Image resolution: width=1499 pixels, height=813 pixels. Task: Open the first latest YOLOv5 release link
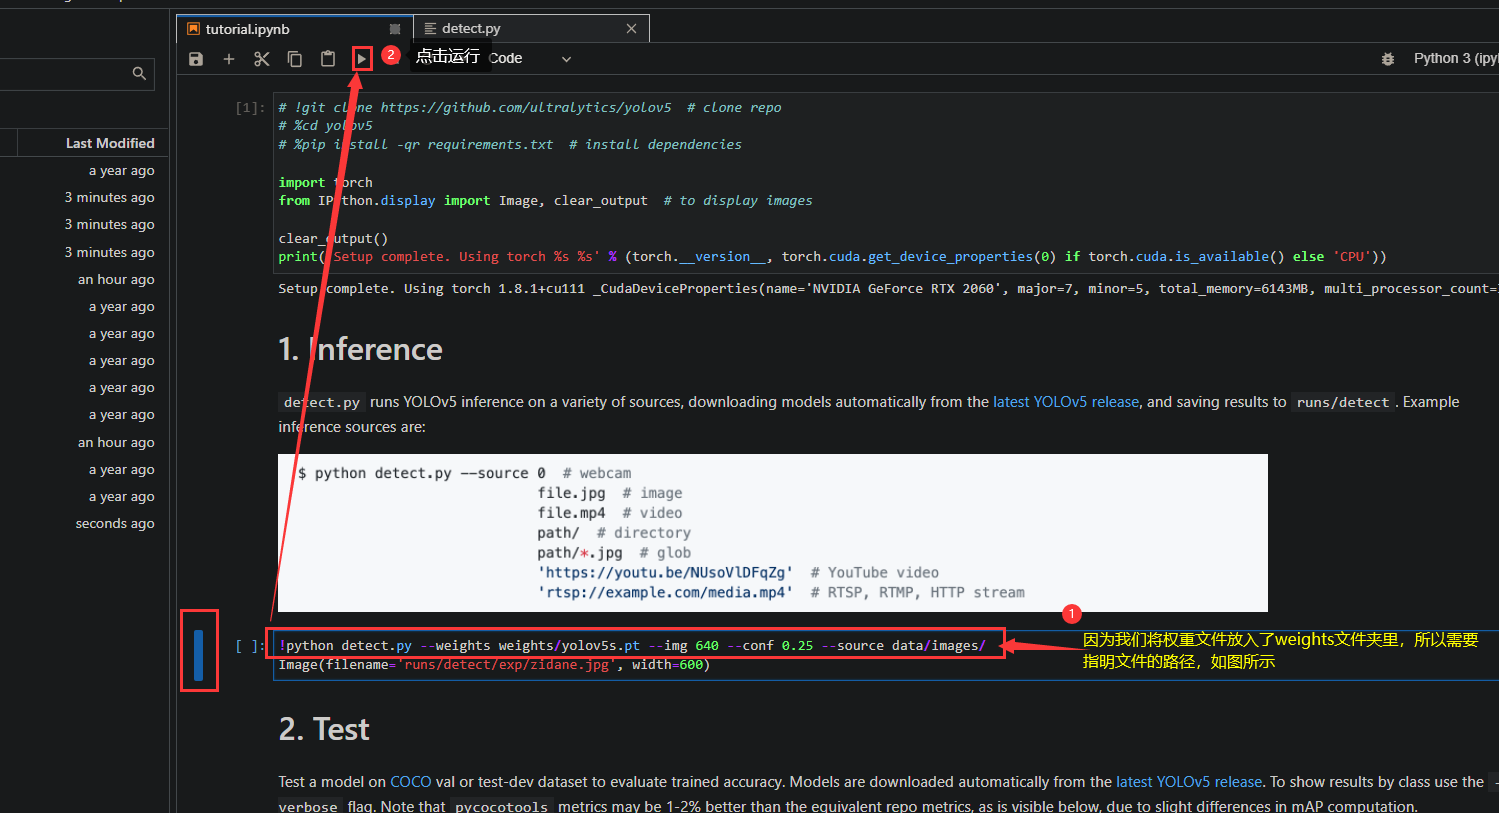point(1066,402)
